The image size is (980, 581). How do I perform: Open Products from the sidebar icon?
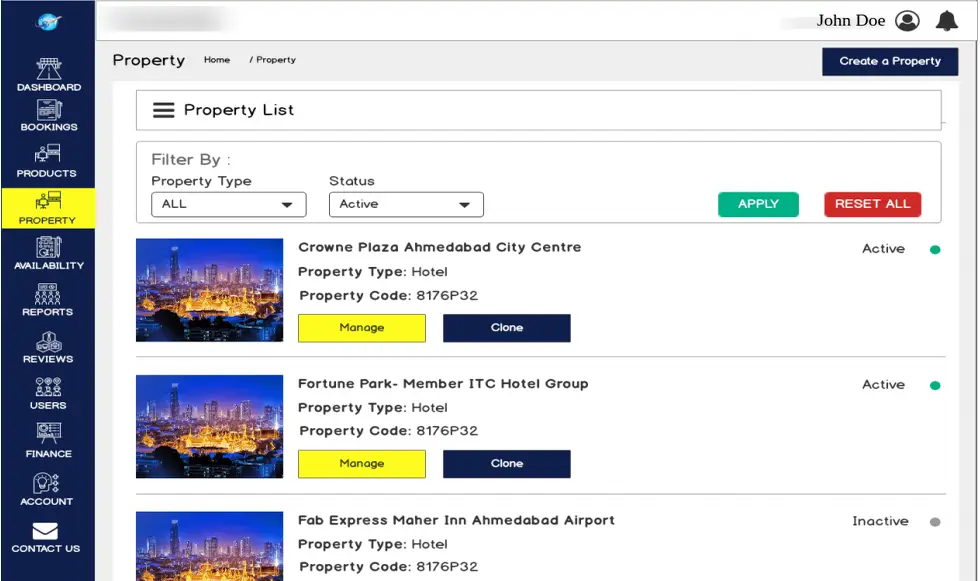[x=48, y=154]
